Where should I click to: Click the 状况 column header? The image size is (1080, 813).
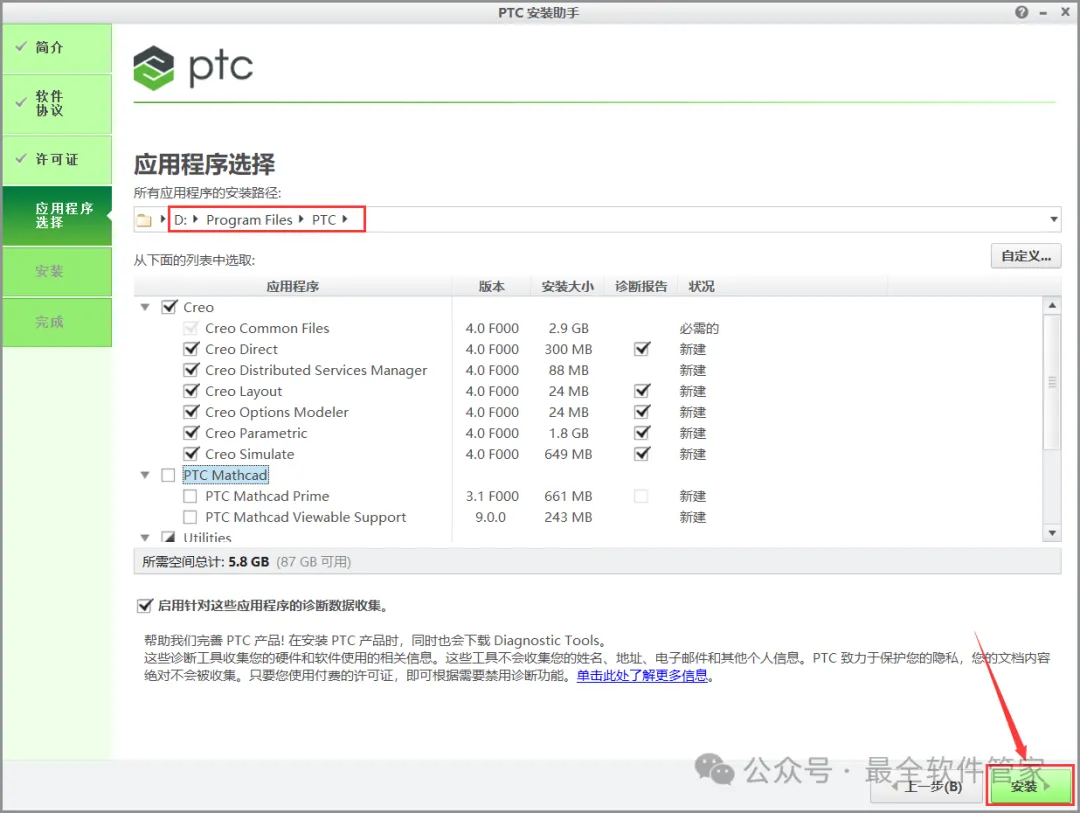coord(701,287)
